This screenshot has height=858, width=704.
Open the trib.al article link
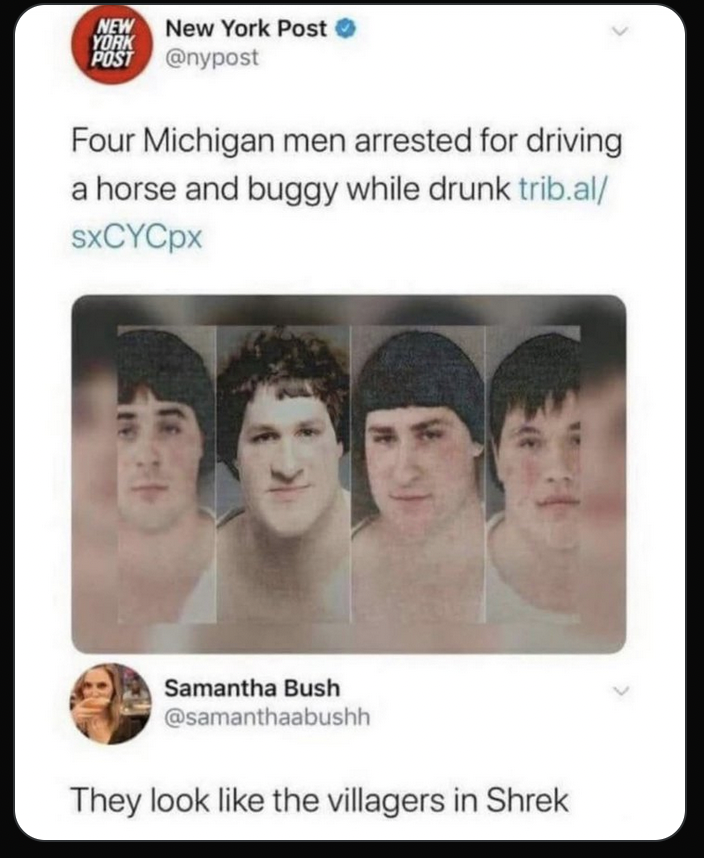[562, 189]
